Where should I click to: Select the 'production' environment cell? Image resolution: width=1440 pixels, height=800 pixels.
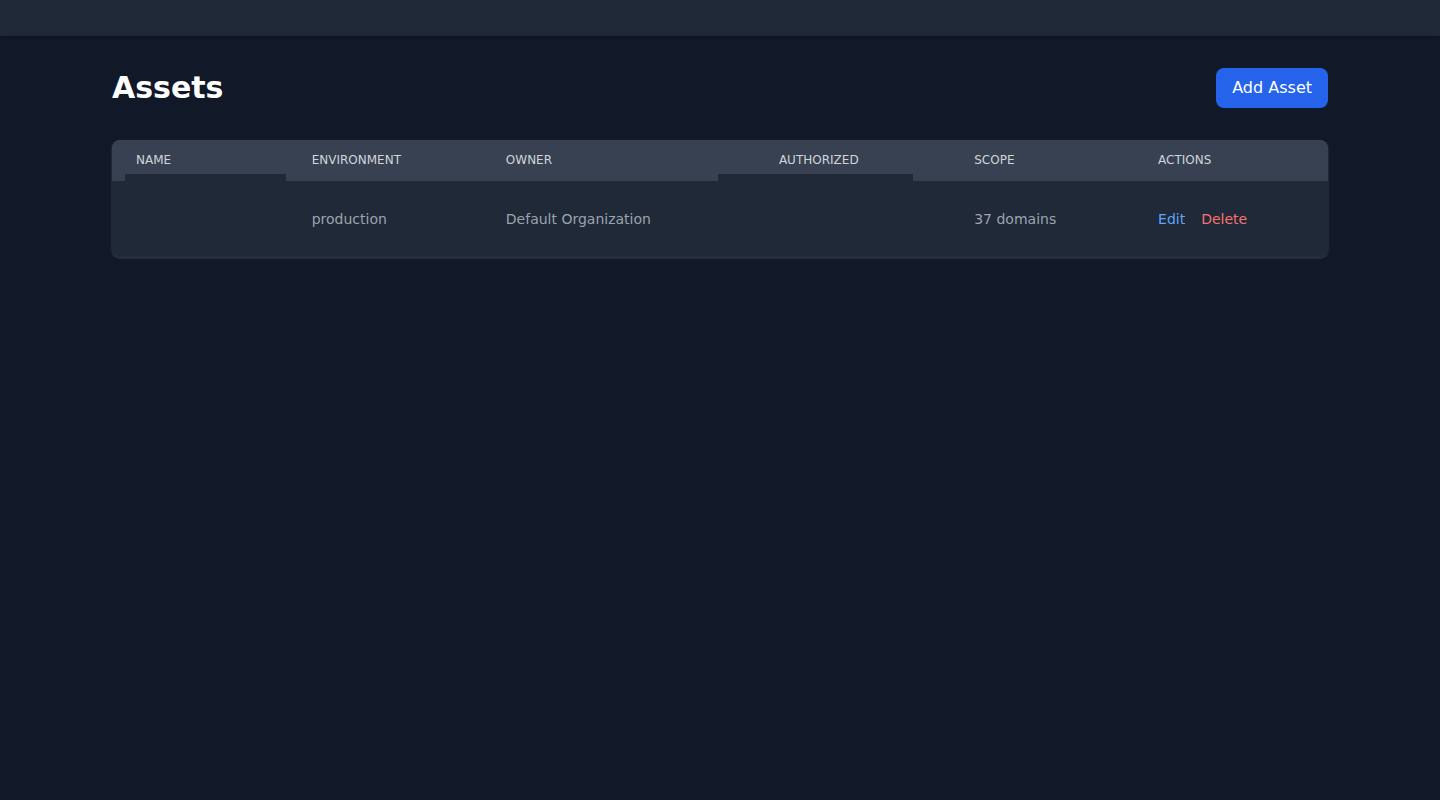(349, 219)
